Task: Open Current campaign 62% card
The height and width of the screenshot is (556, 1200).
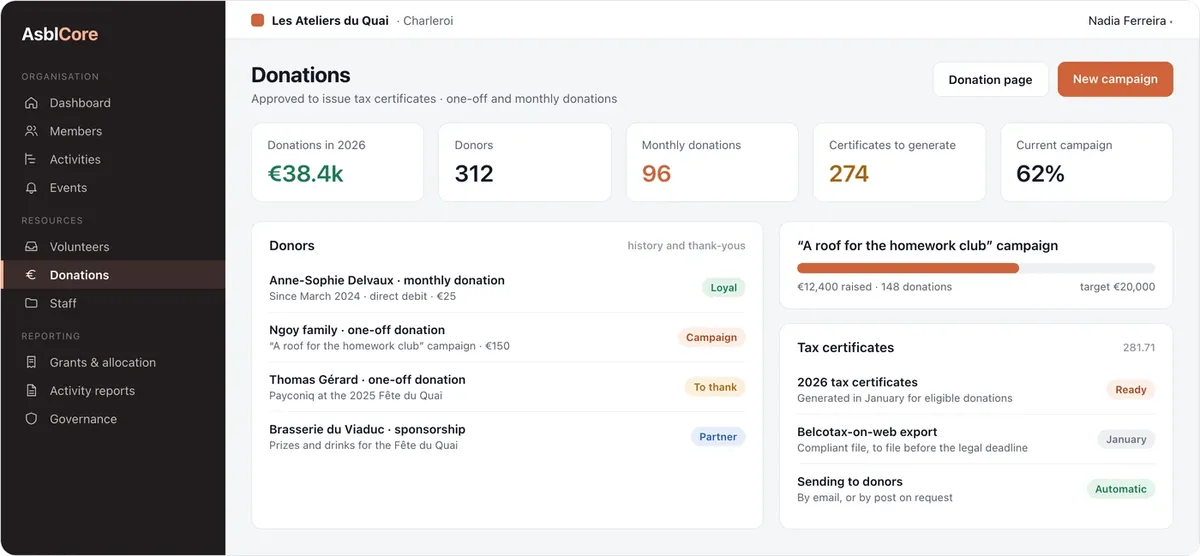Action: pyautogui.click(x=1086, y=163)
